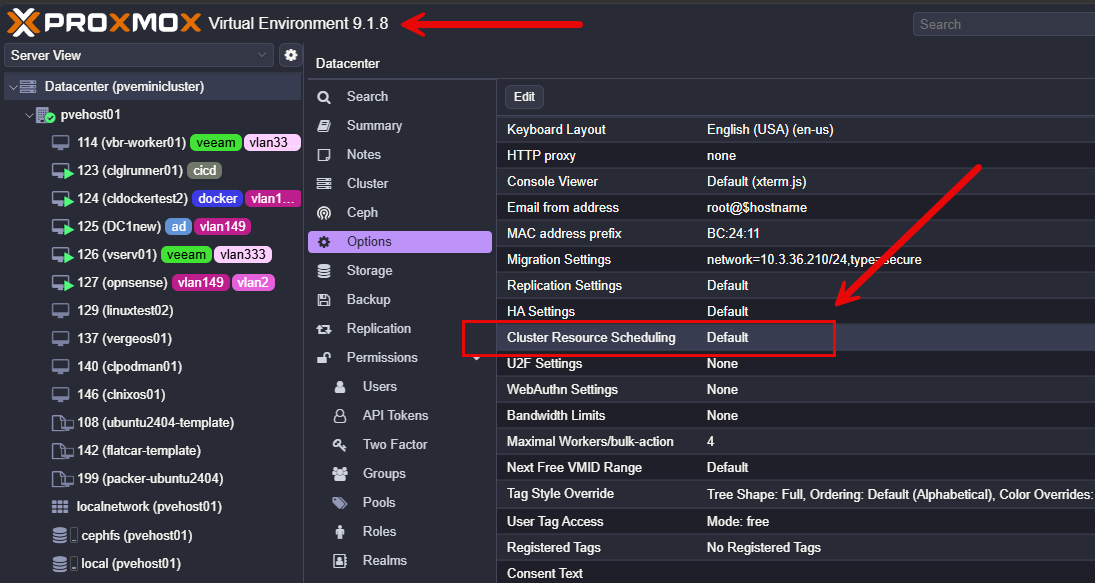Click the veeam tag on VM 114
The height and width of the screenshot is (583, 1095).
(215, 143)
